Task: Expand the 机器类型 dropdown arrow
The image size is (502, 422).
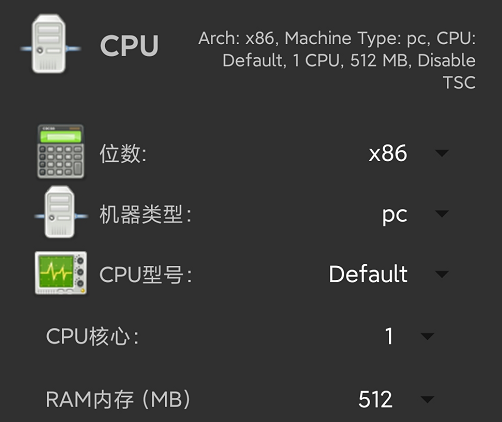Action: (442, 213)
